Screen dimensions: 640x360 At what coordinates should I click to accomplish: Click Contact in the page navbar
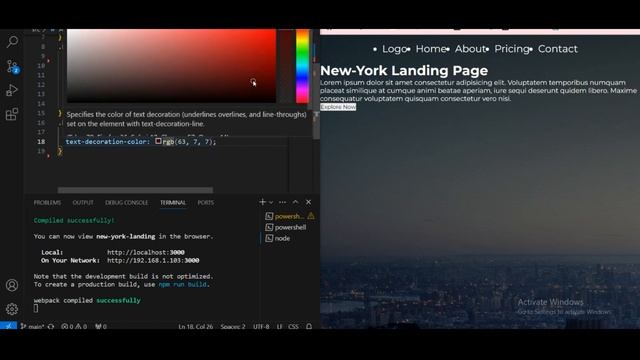[x=558, y=49]
